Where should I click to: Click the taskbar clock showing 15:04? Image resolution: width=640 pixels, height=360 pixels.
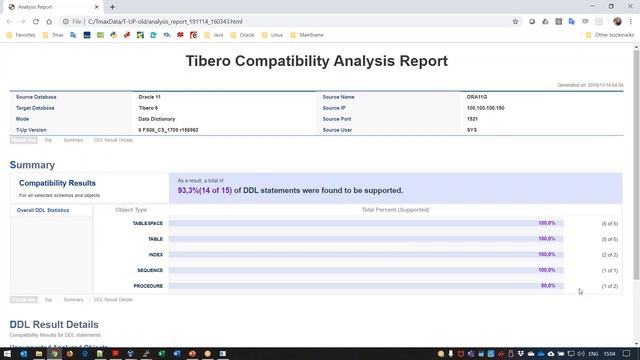click(609, 354)
